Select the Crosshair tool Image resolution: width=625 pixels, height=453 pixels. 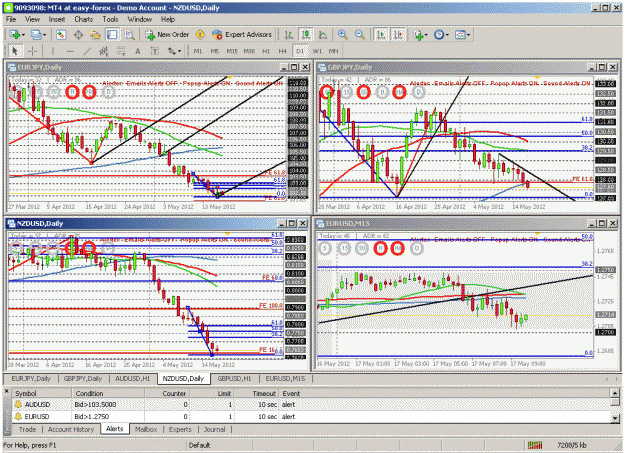tap(33, 51)
